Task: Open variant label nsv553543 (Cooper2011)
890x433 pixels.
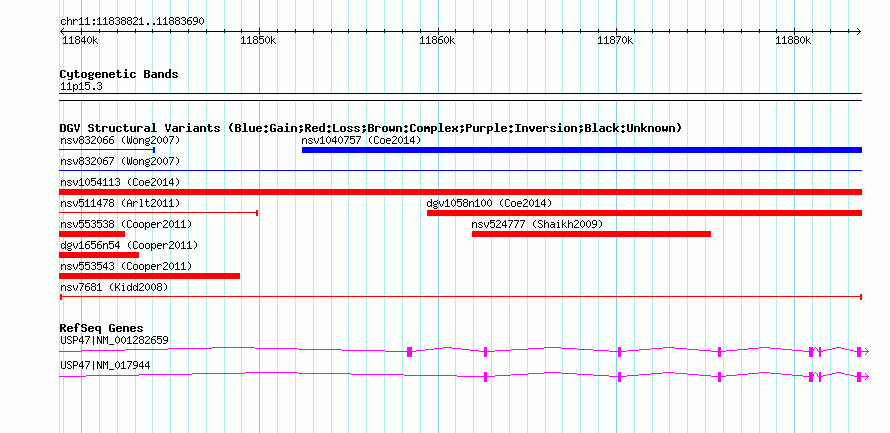Action: point(126,266)
